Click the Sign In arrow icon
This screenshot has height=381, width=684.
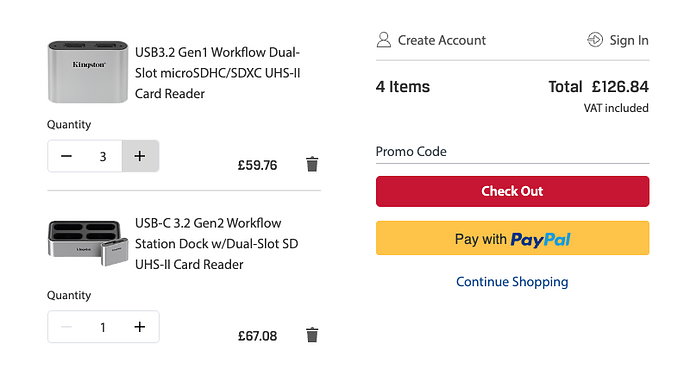pyautogui.click(x=595, y=40)
